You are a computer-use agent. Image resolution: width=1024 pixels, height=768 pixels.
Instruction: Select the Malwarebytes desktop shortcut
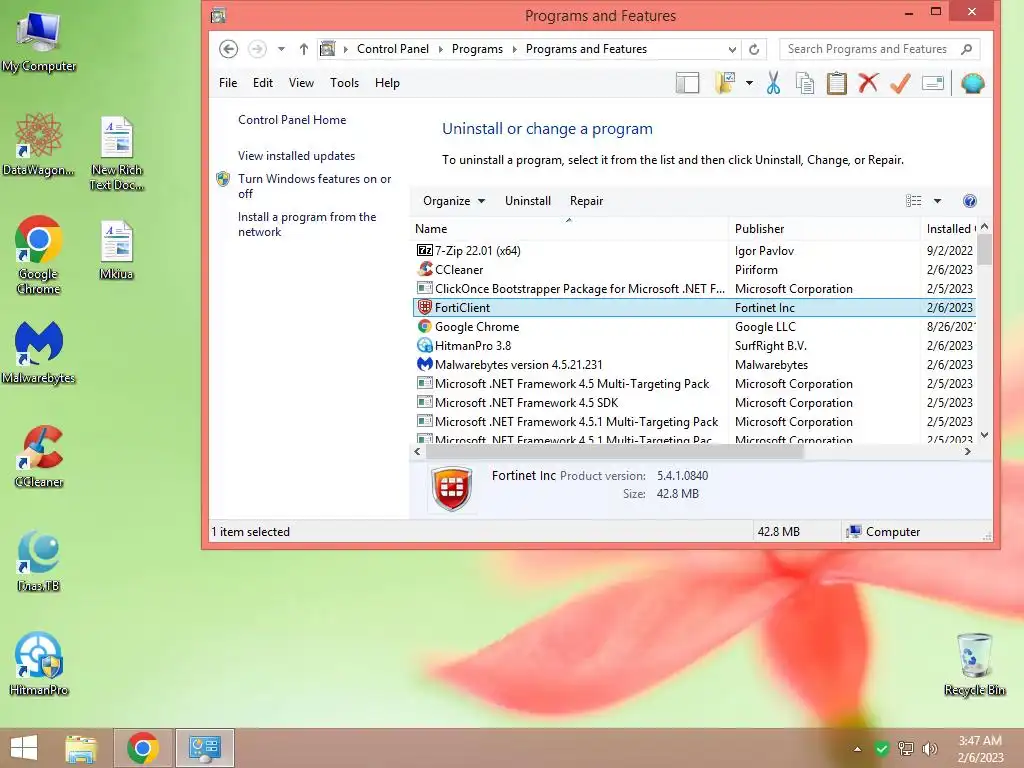(x=39, y=353)
